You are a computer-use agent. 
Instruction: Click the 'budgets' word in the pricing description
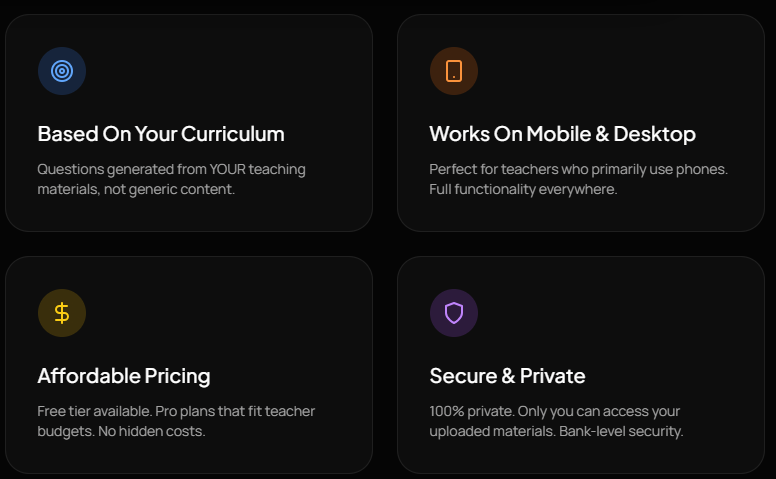[65, 431]
